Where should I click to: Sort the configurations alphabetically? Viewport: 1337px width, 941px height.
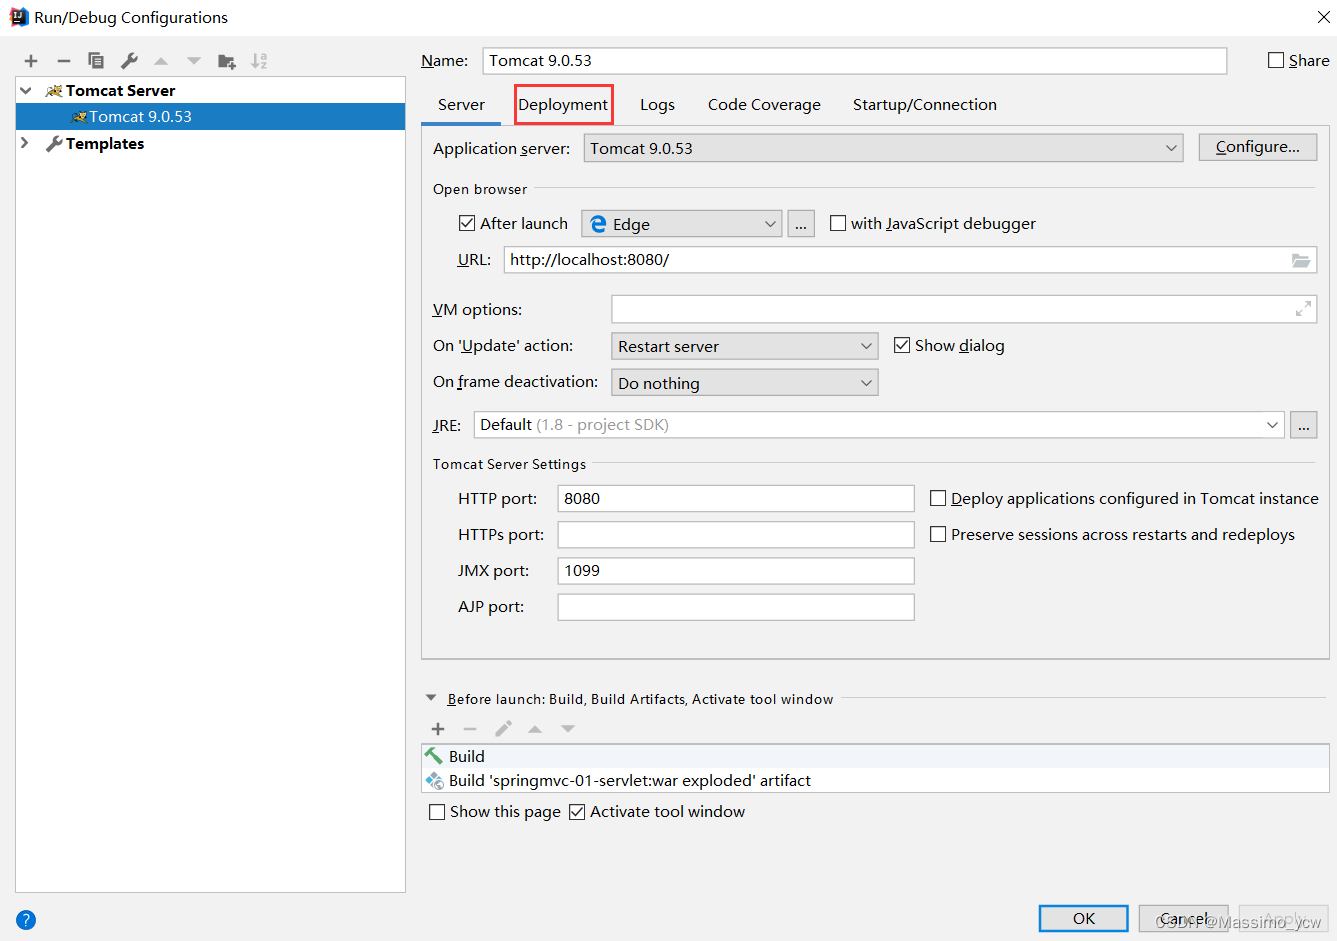pyautogui.click(x=259, y=61)
